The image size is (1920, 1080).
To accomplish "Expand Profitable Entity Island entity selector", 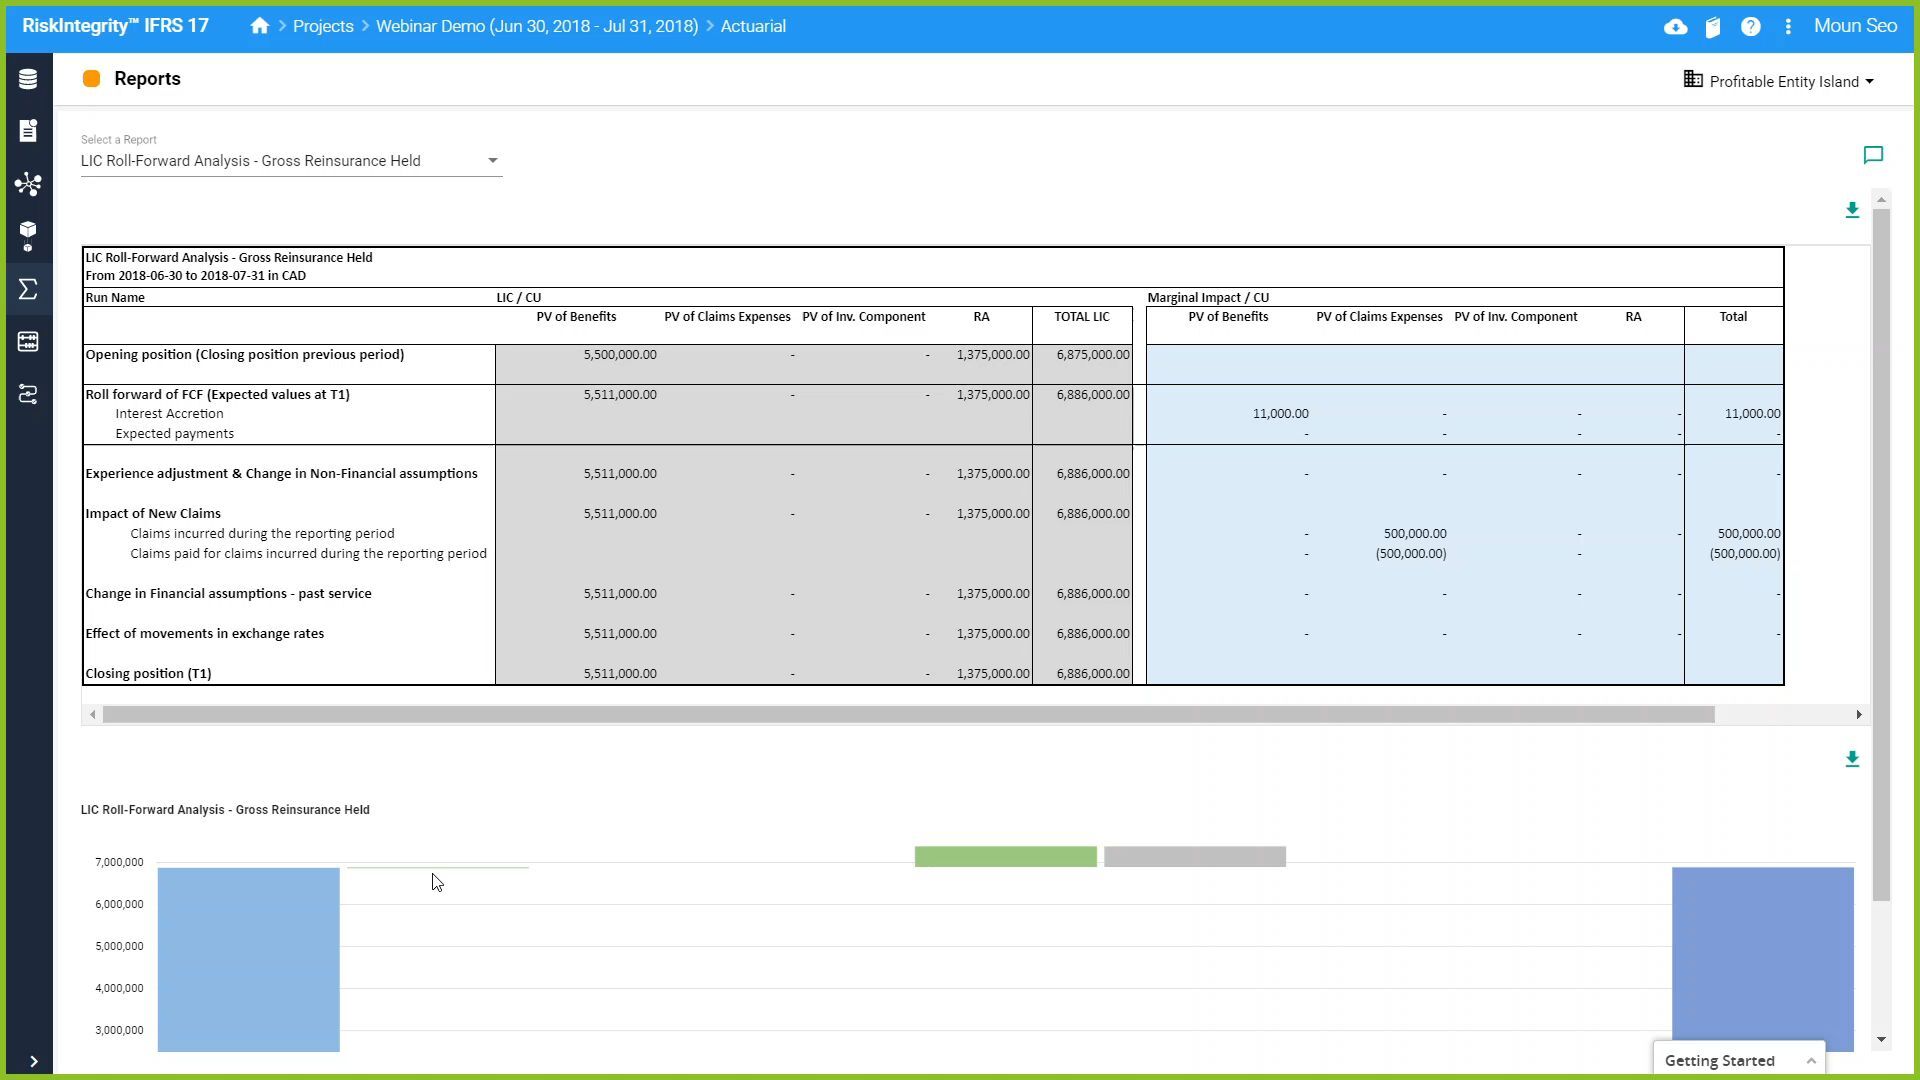I will point(1780,82).
